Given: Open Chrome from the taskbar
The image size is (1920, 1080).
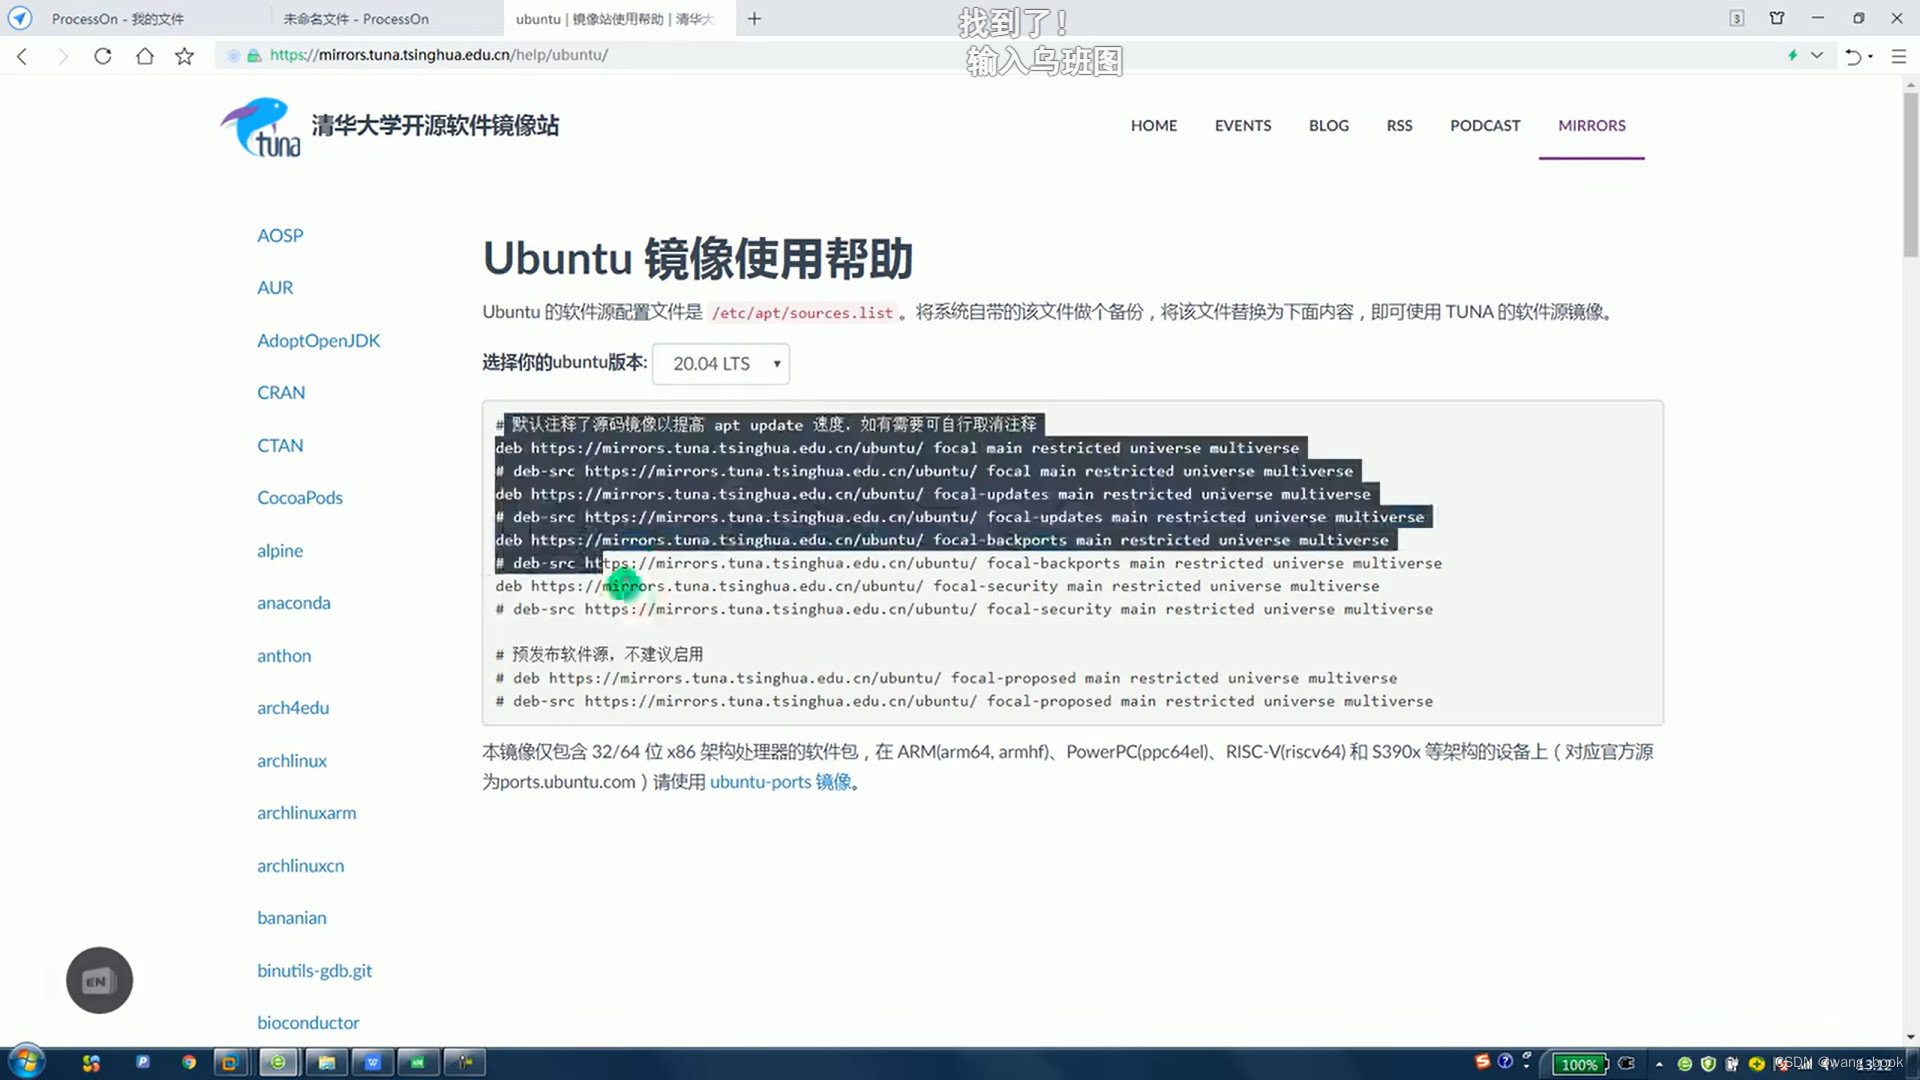Looking at the screenshot, I should click(x=190, y=1062).
